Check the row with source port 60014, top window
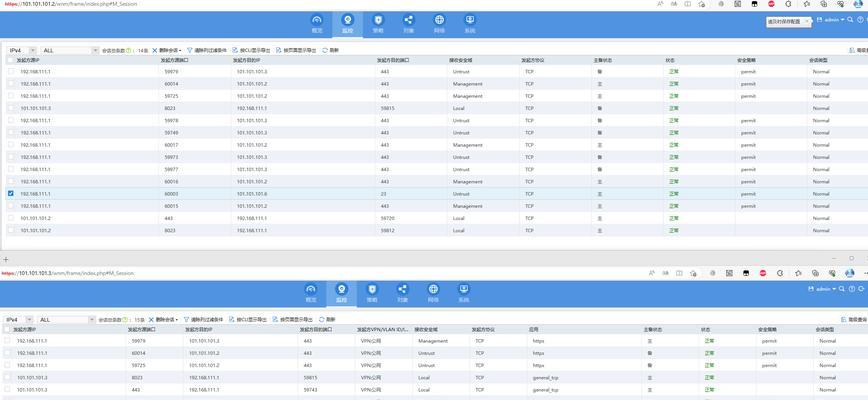Image resolution: width=868 pixels, height=400 pixels. (x=11, y=84)
